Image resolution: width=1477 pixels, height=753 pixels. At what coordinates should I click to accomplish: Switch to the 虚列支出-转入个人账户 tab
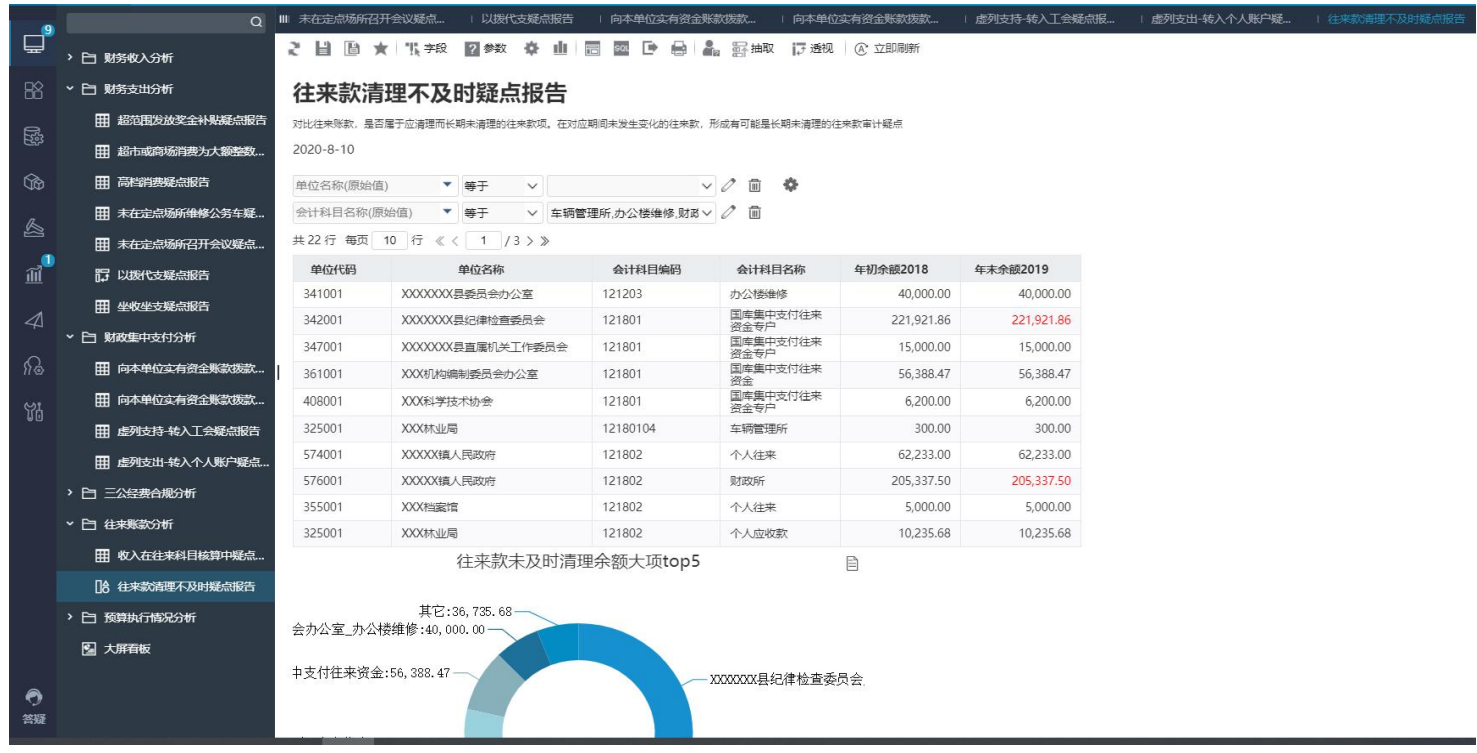pyautogui.click(x=1222, y=19)
